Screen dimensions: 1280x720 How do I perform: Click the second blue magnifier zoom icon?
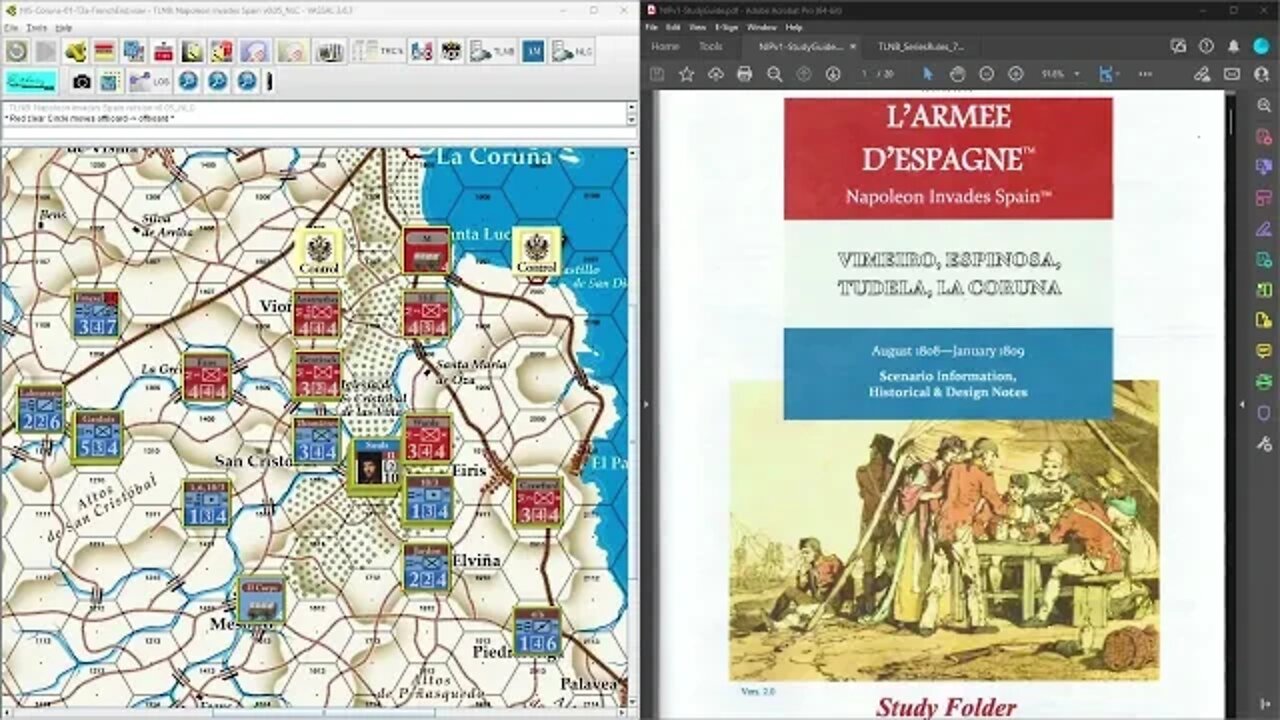point(217,81)
